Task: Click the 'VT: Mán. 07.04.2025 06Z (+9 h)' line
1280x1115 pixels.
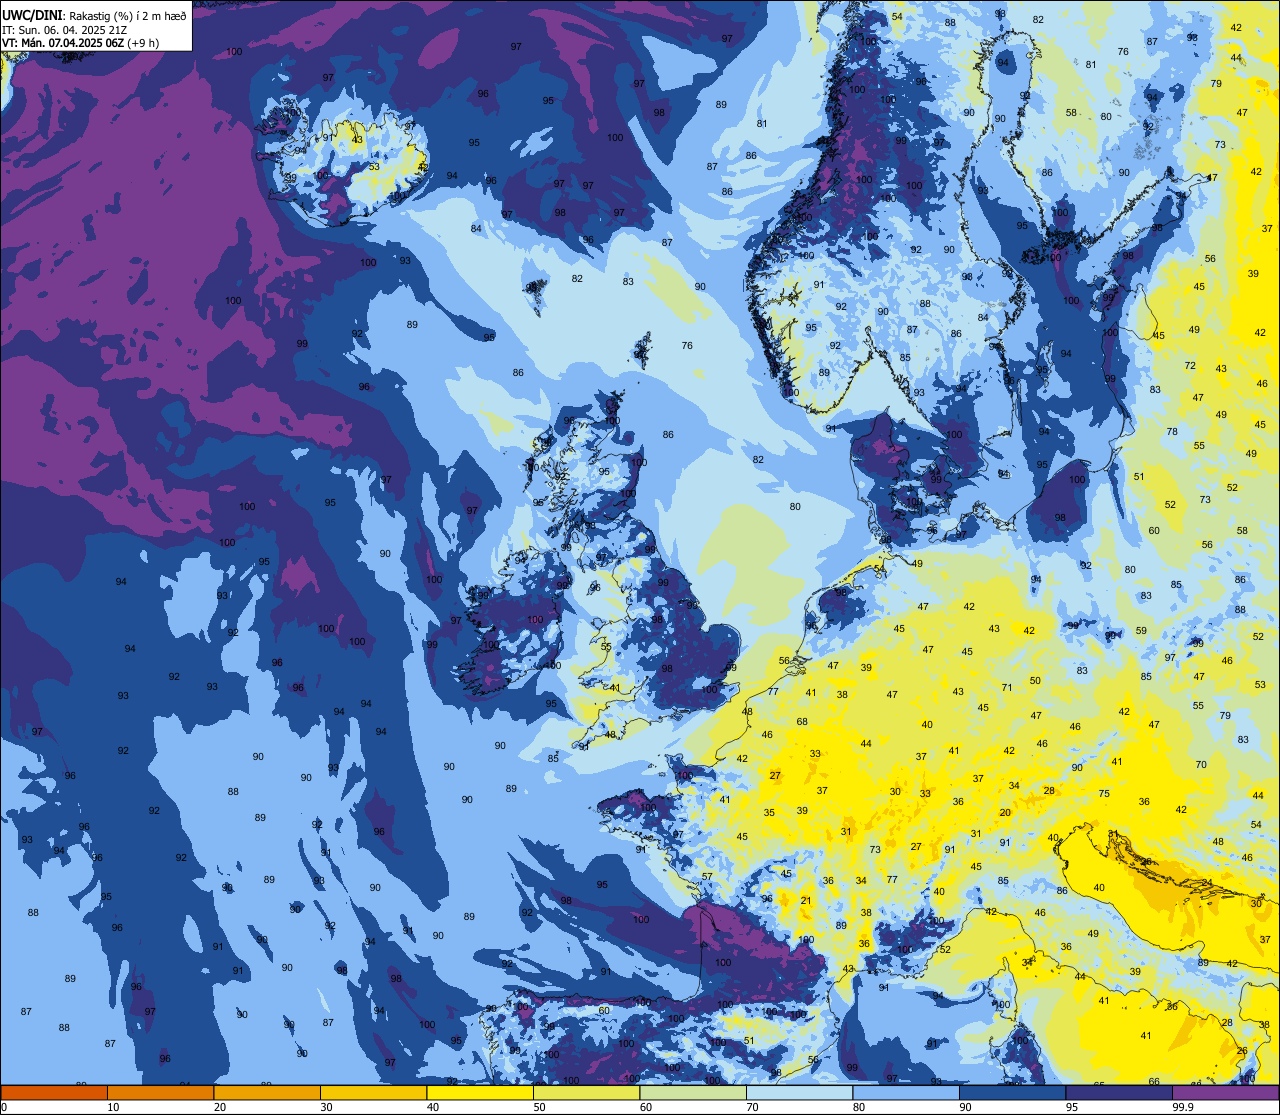Action: (x=80, y=43)
